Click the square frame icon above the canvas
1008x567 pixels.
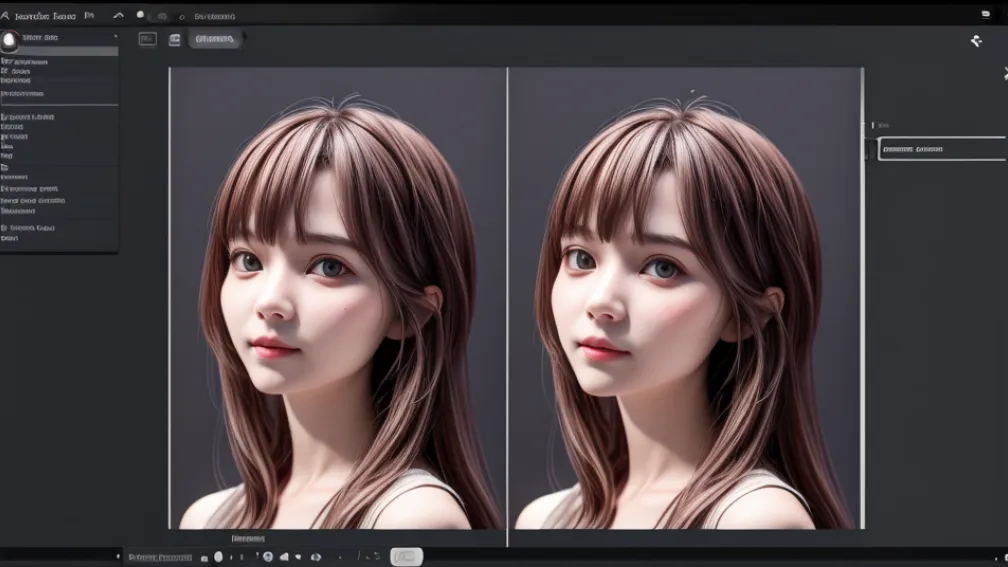(x=147, y=39)
